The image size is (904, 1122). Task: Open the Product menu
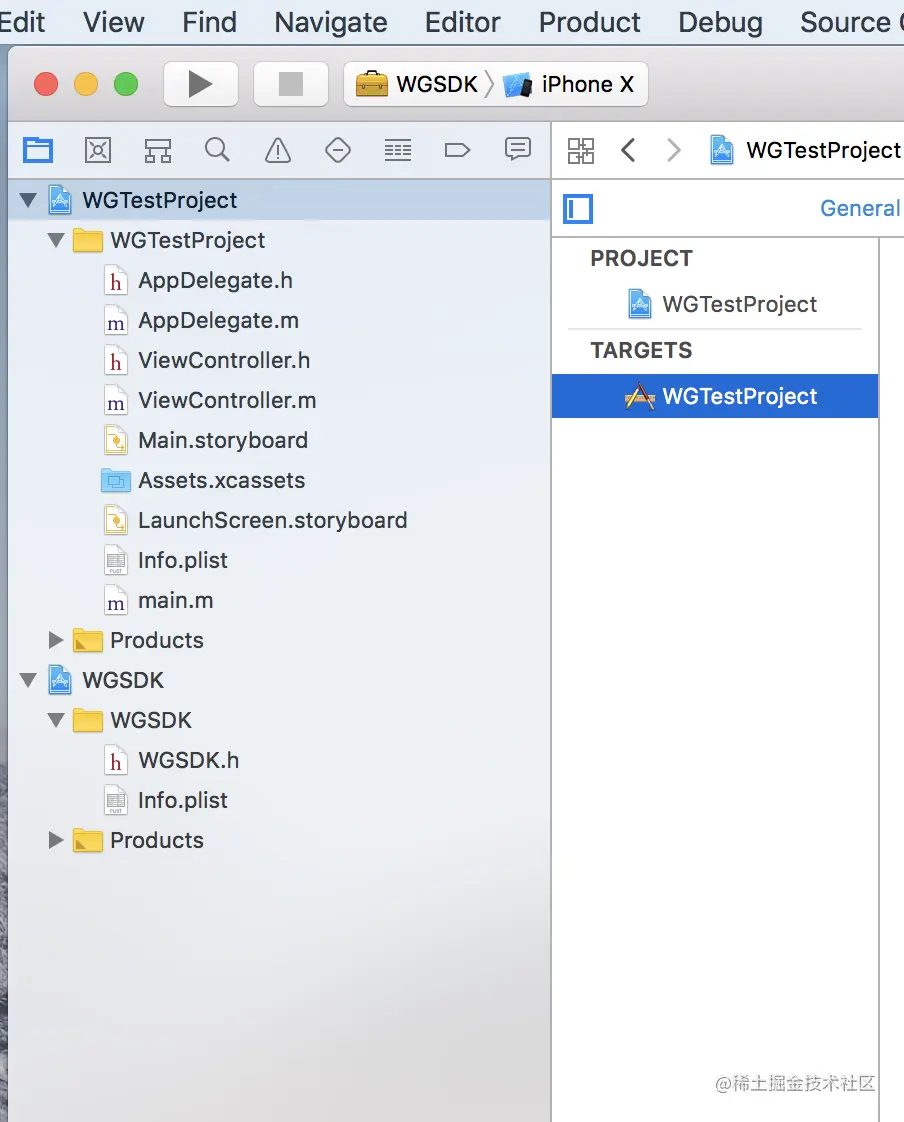[x=589, y=22]
